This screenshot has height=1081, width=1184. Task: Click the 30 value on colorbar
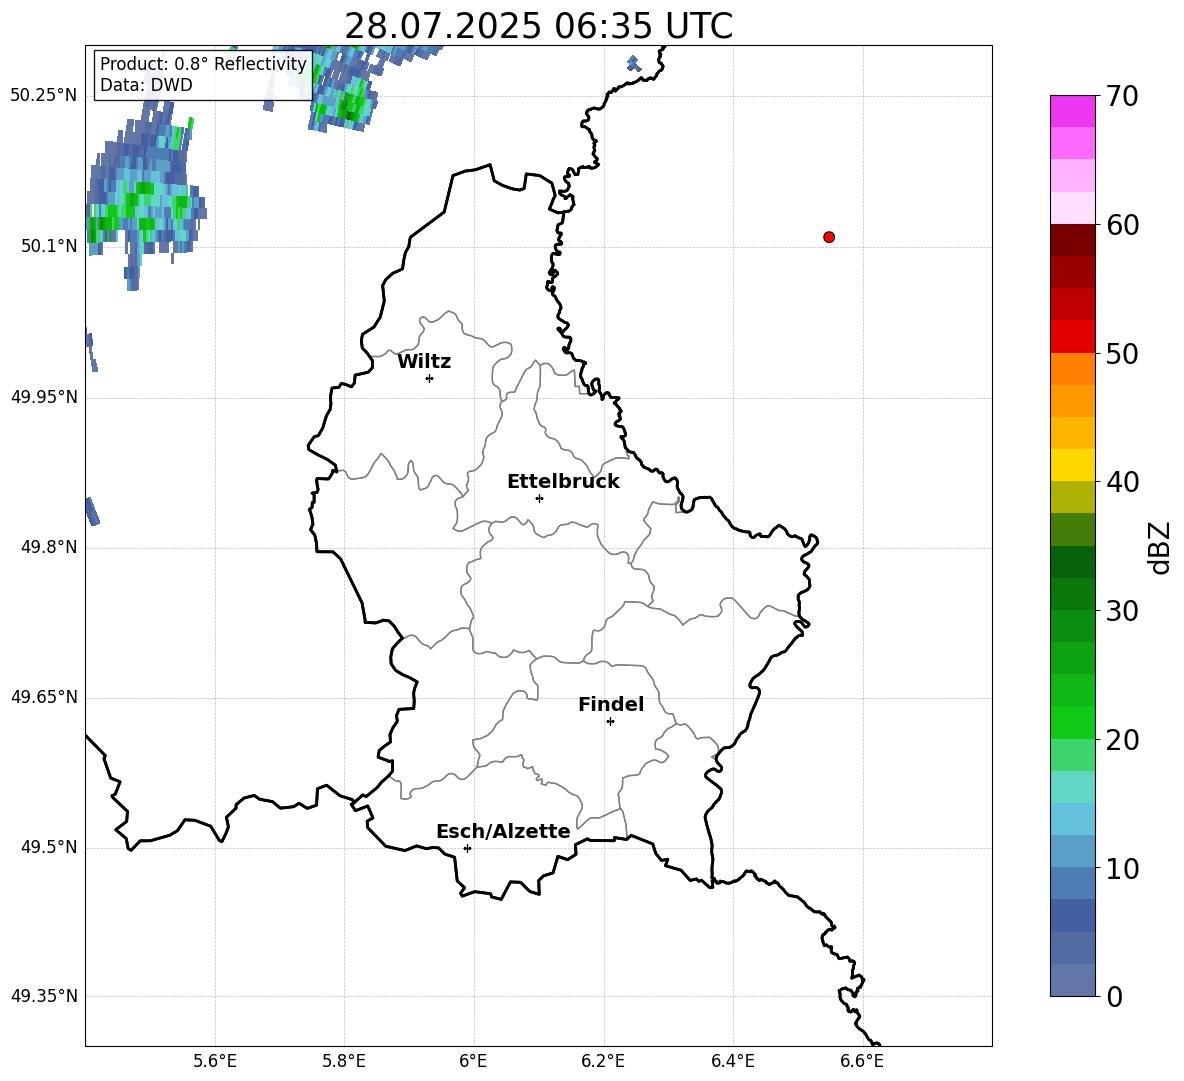pyautogui.click(x=1122, y=610)
